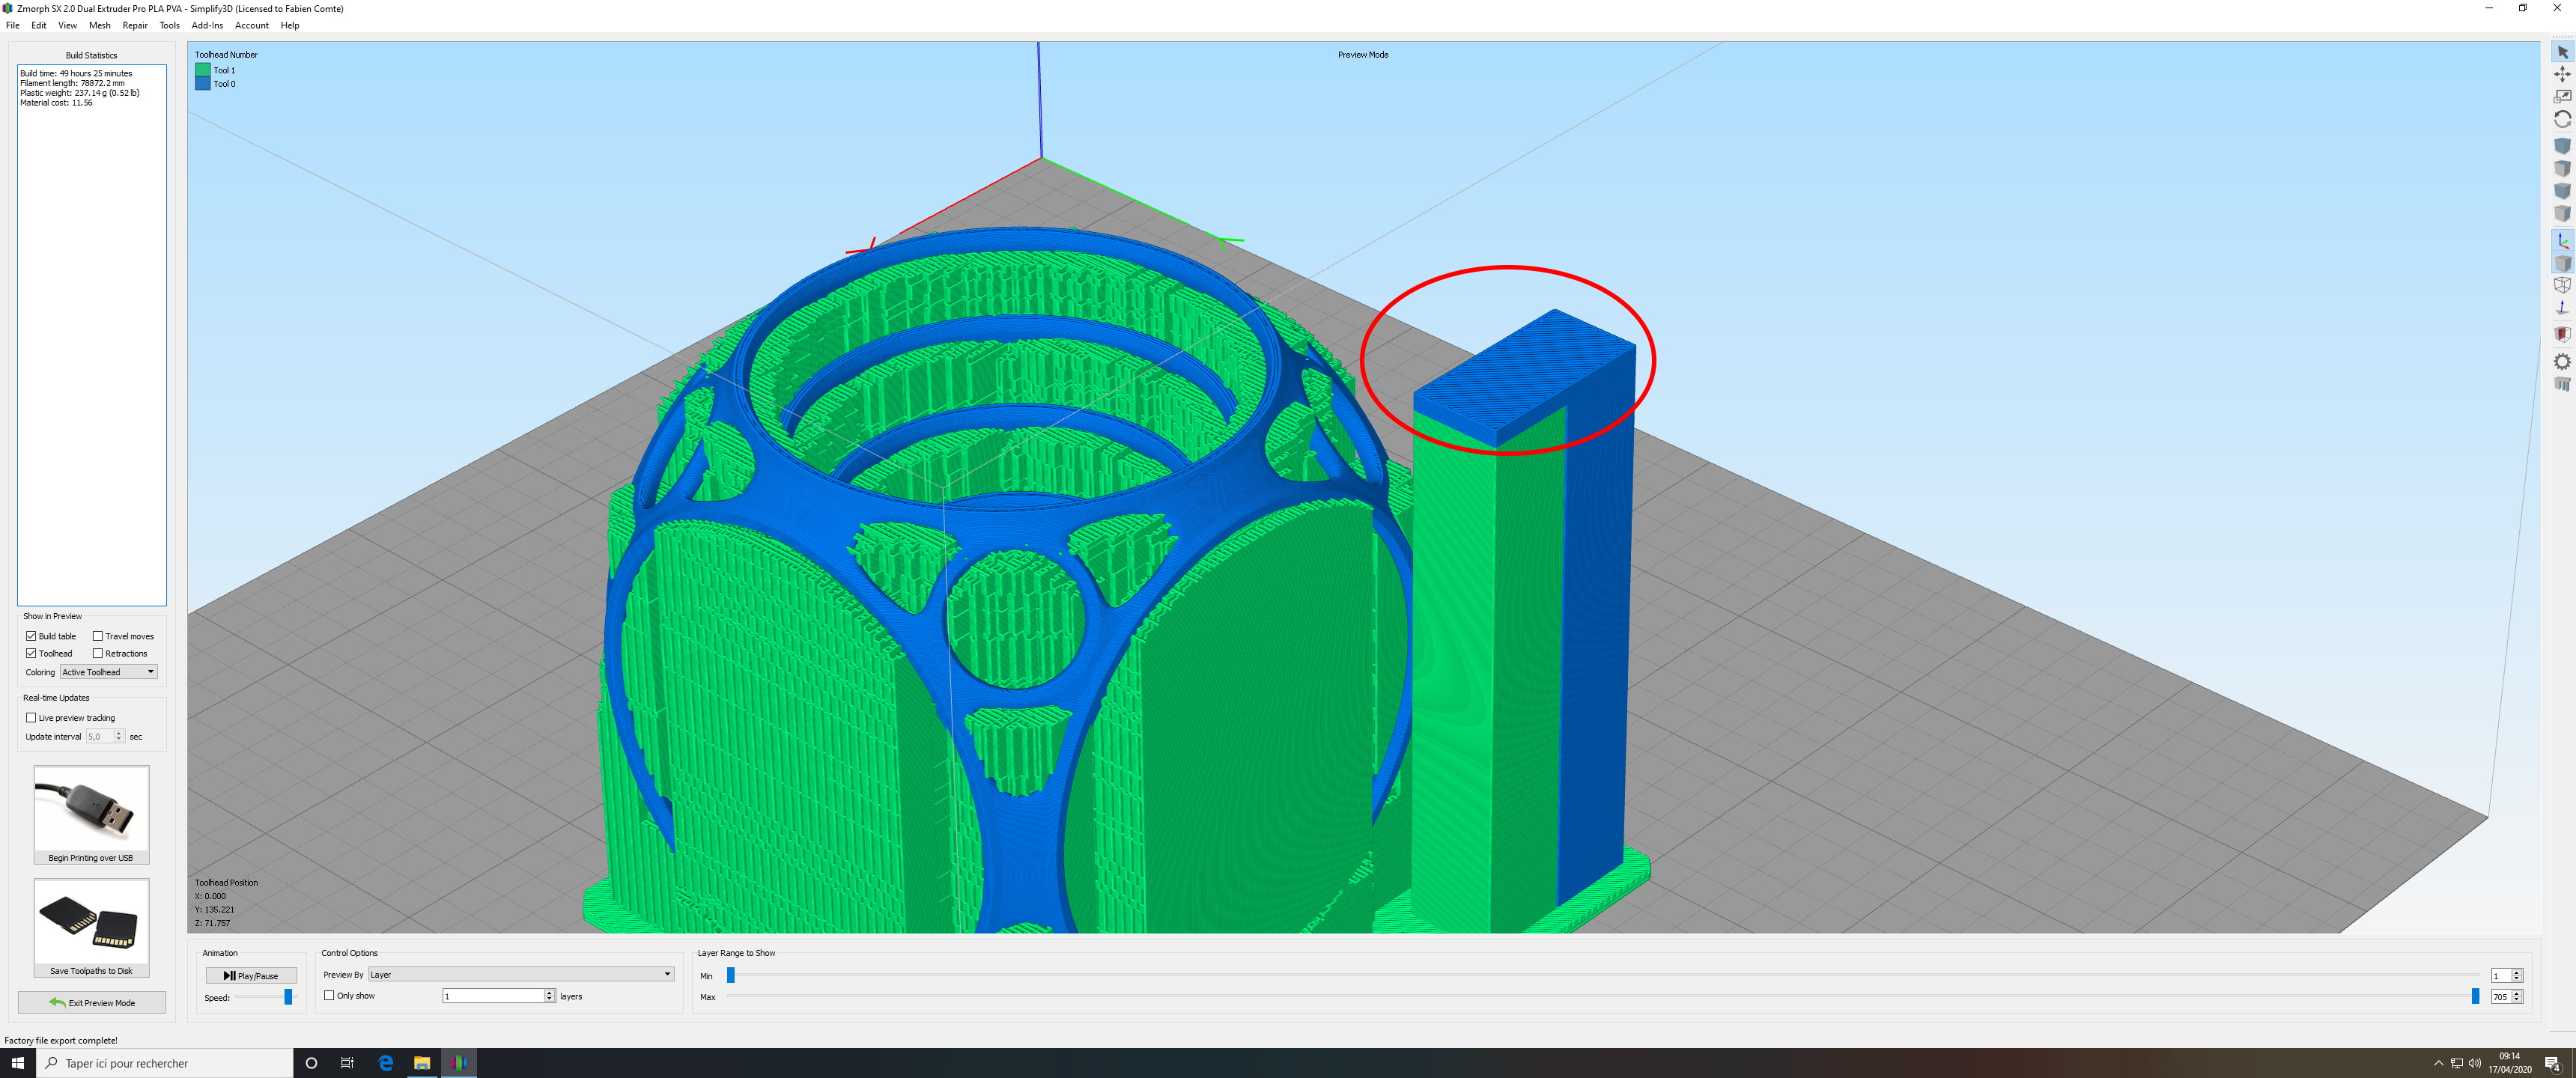Image resolution: width=2576 pixels, height=1078 pixels.
Task: Launch Microsoft Edge from the taskbar
Action: pos(385,1063)
